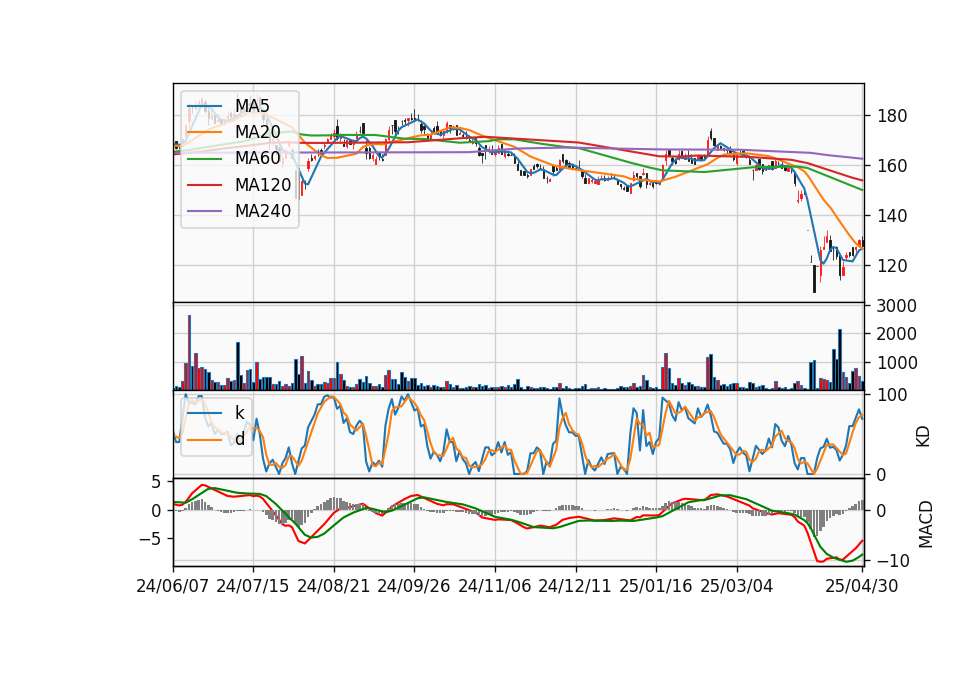
Task: Click the MA60 legend label
Action: click(x=258, y=159)
